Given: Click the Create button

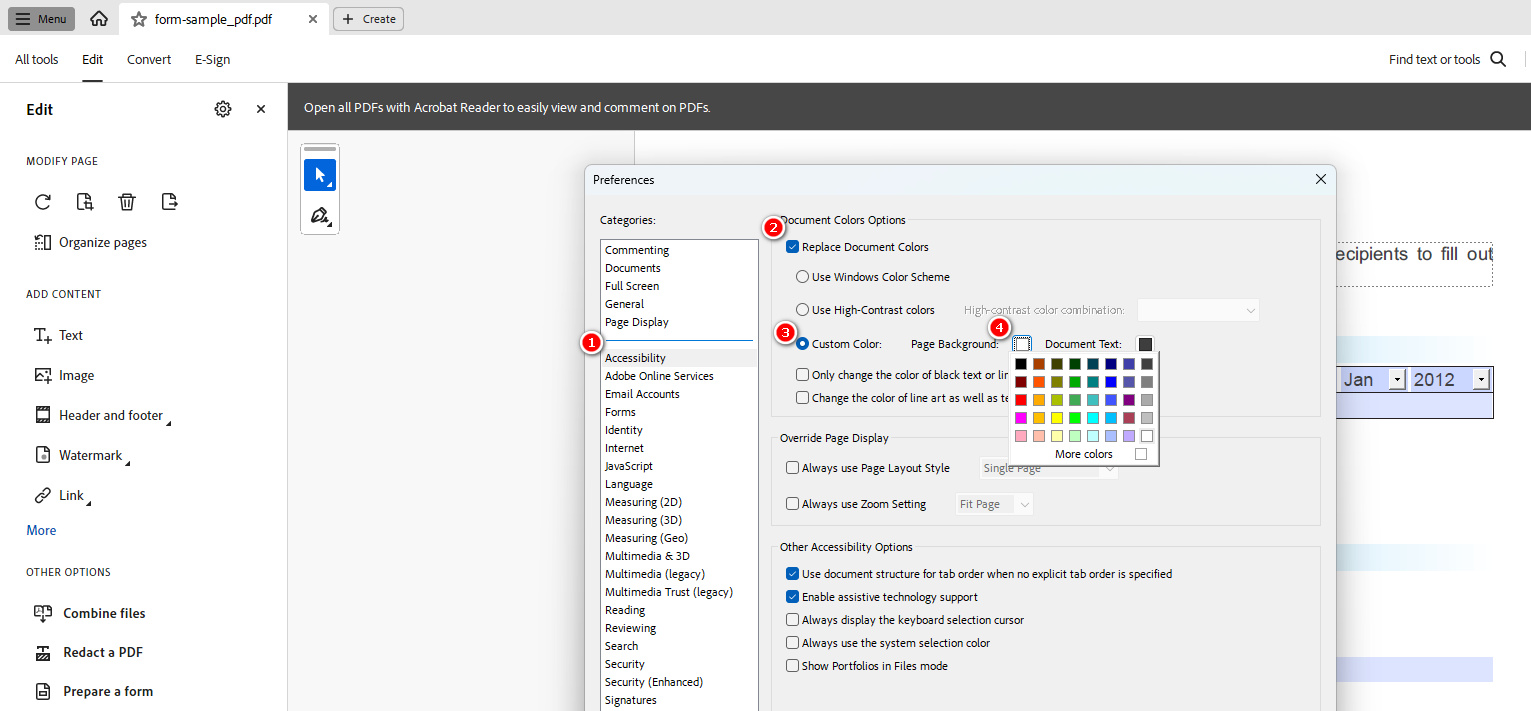Looking at the screenshot, I should [x=368, y=19].
